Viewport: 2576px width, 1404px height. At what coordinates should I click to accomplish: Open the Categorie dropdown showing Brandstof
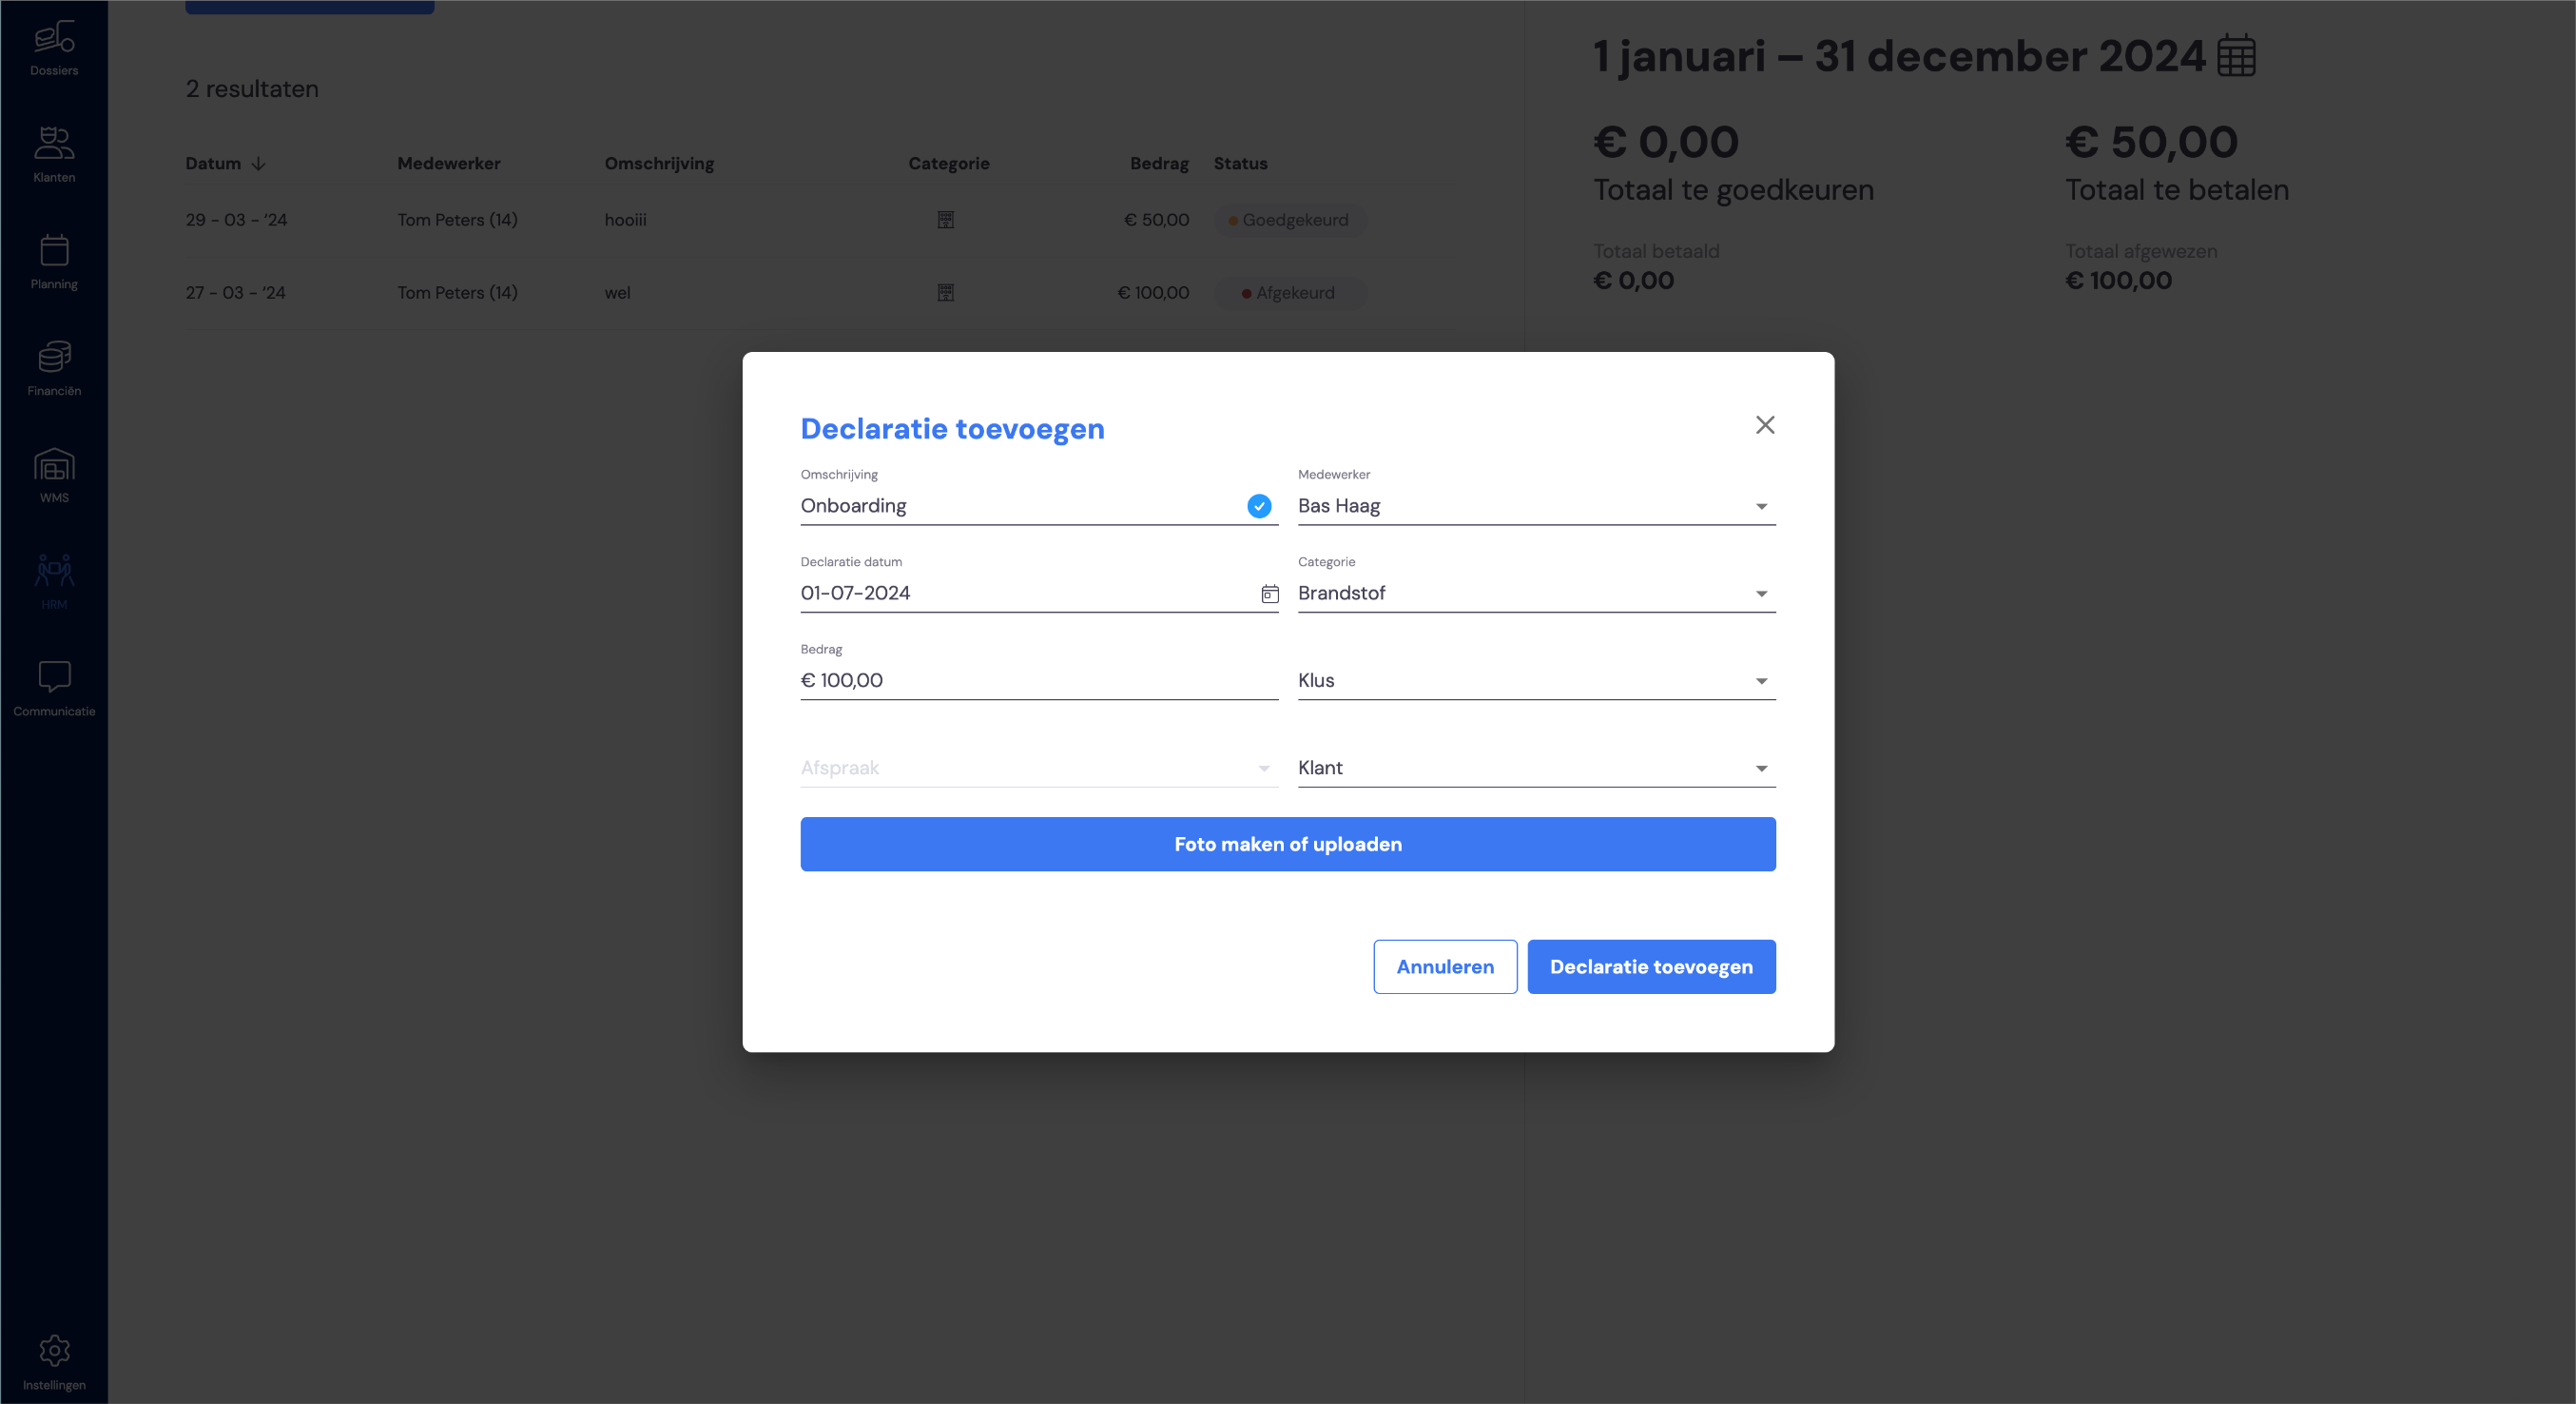(x=1536, y=593)
